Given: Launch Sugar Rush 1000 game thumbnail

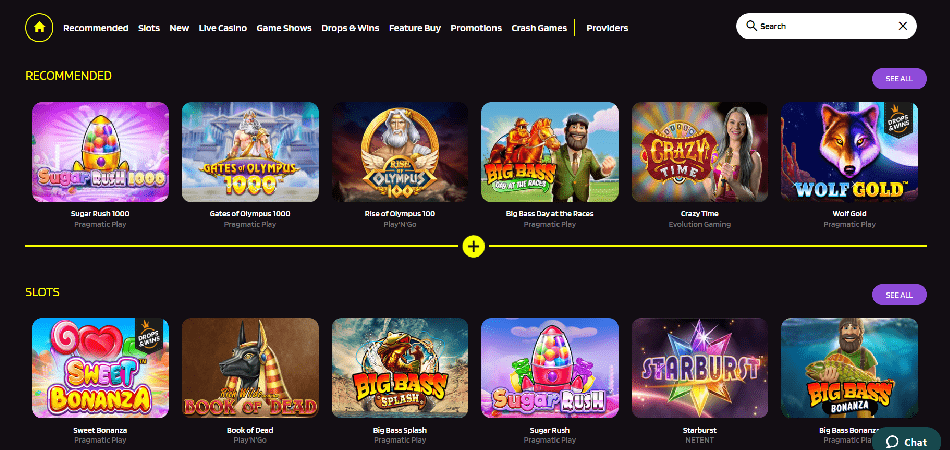Looking at the screenshot, I should (x=101, y=152).
